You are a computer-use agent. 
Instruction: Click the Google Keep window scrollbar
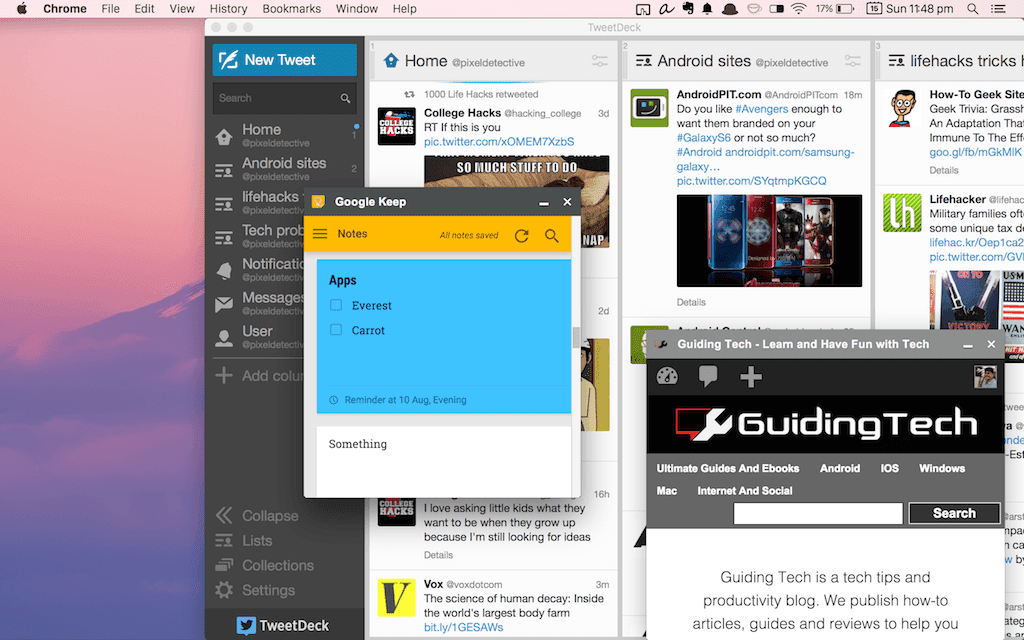(576, 338)
